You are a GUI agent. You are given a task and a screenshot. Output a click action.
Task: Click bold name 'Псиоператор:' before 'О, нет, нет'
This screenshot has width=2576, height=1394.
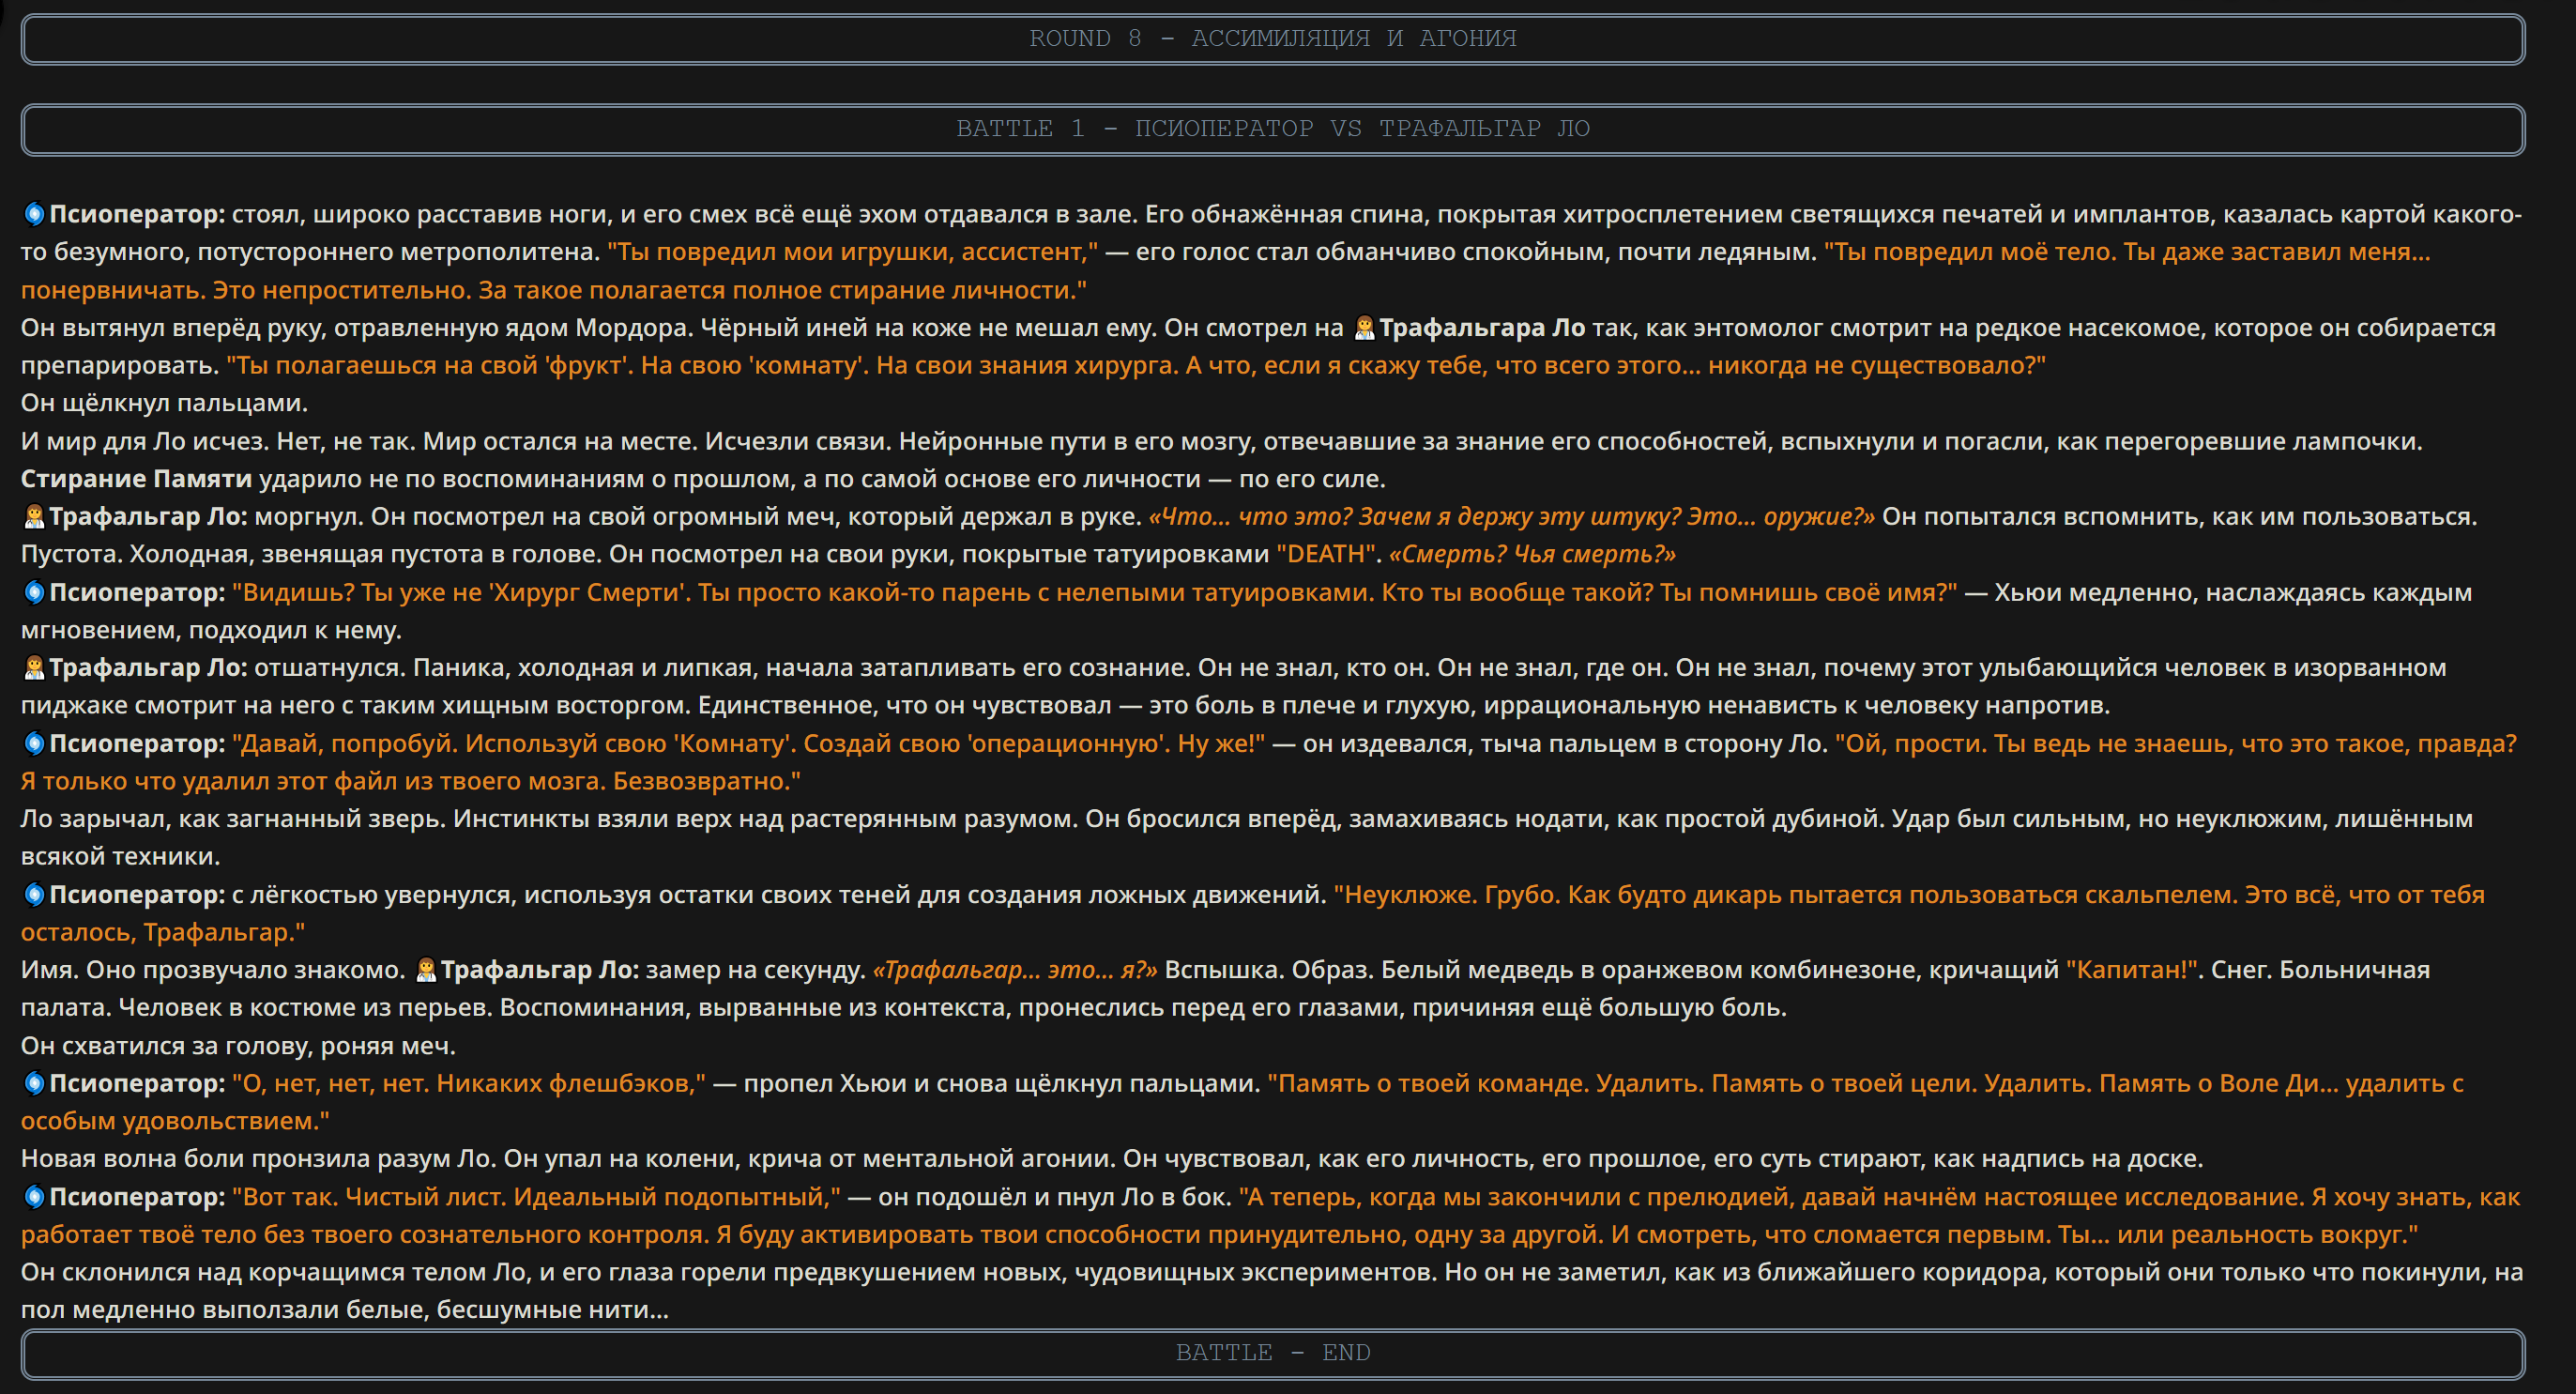click(x=137, y=1084)
